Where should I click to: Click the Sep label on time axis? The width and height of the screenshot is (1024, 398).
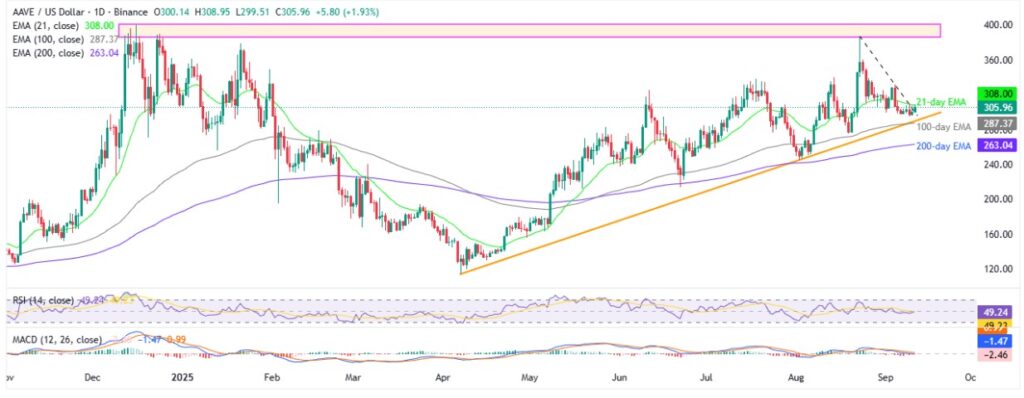point(886,377)
